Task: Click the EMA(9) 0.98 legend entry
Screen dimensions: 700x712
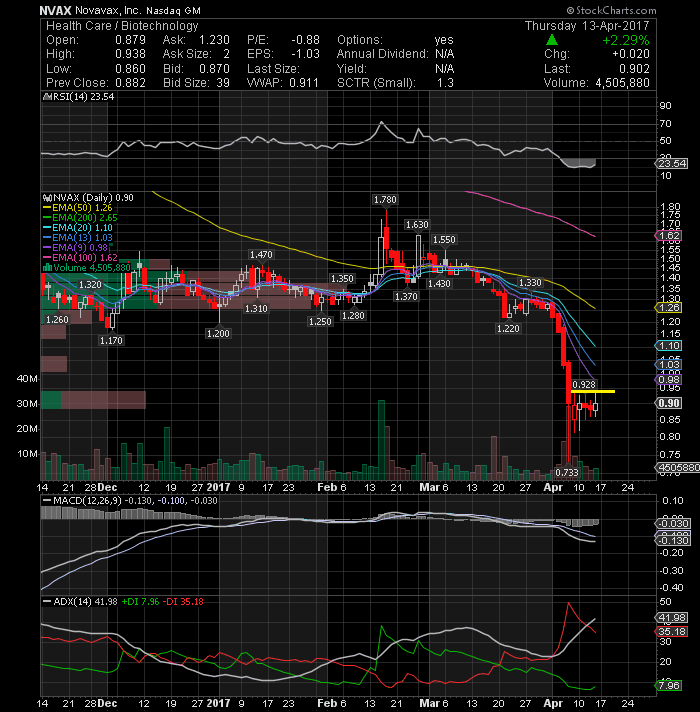Action: pyautogui.click(x=75, y=247)
